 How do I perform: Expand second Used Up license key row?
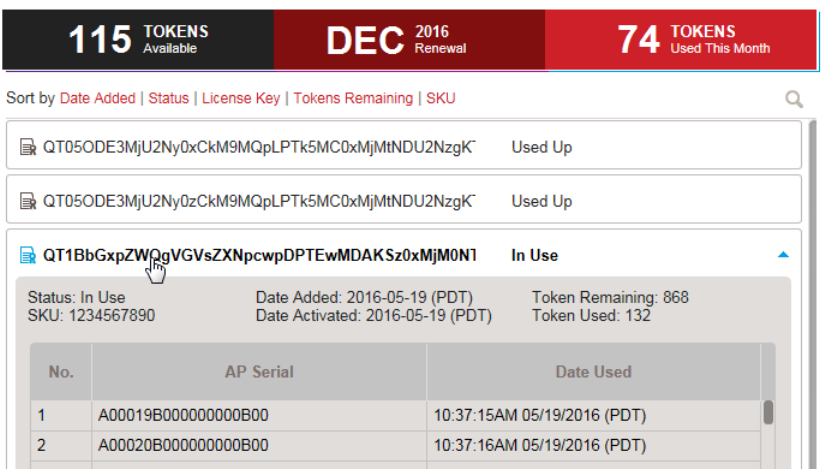pyautogui.click(x=258, y=201)
